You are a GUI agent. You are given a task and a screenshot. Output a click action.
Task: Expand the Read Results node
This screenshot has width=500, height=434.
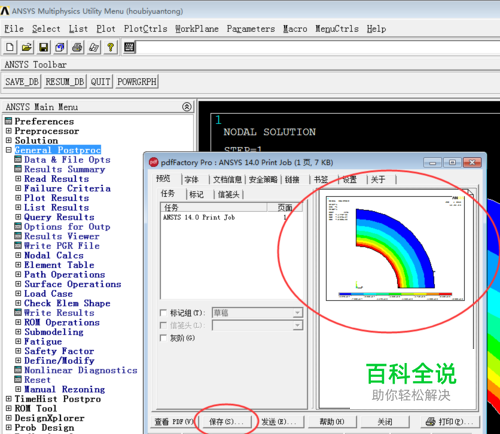(x=18, y=179)
